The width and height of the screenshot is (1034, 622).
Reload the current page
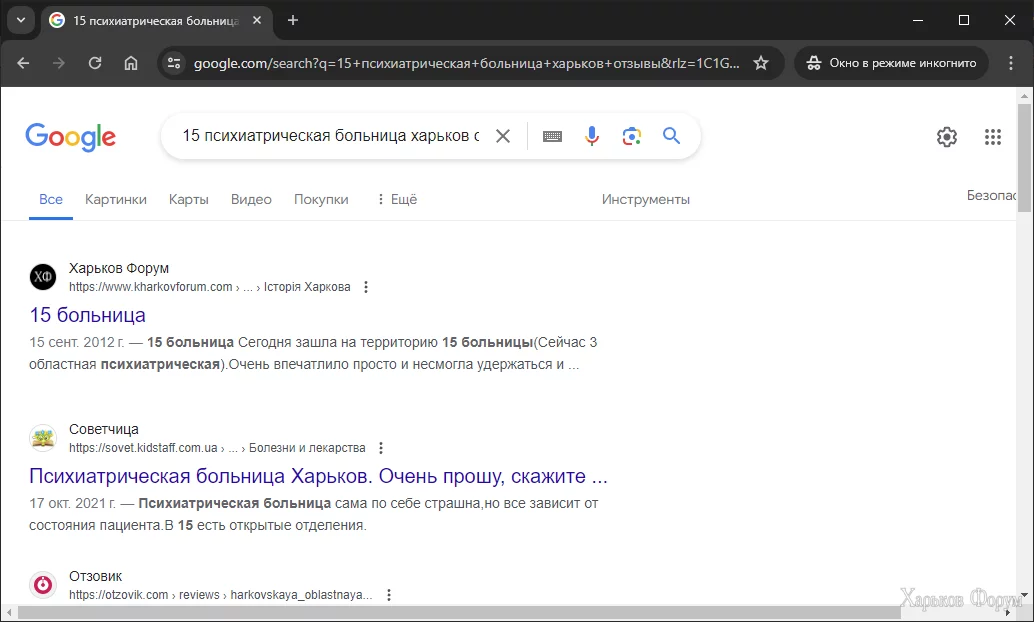(95, 63)
